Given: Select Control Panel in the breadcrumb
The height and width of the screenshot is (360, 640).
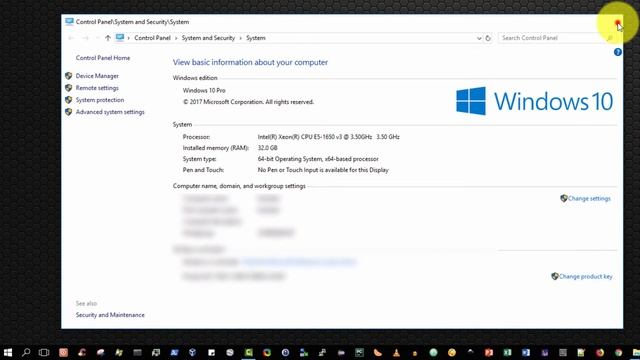Looking at the screenshot, I should [152, 38].
